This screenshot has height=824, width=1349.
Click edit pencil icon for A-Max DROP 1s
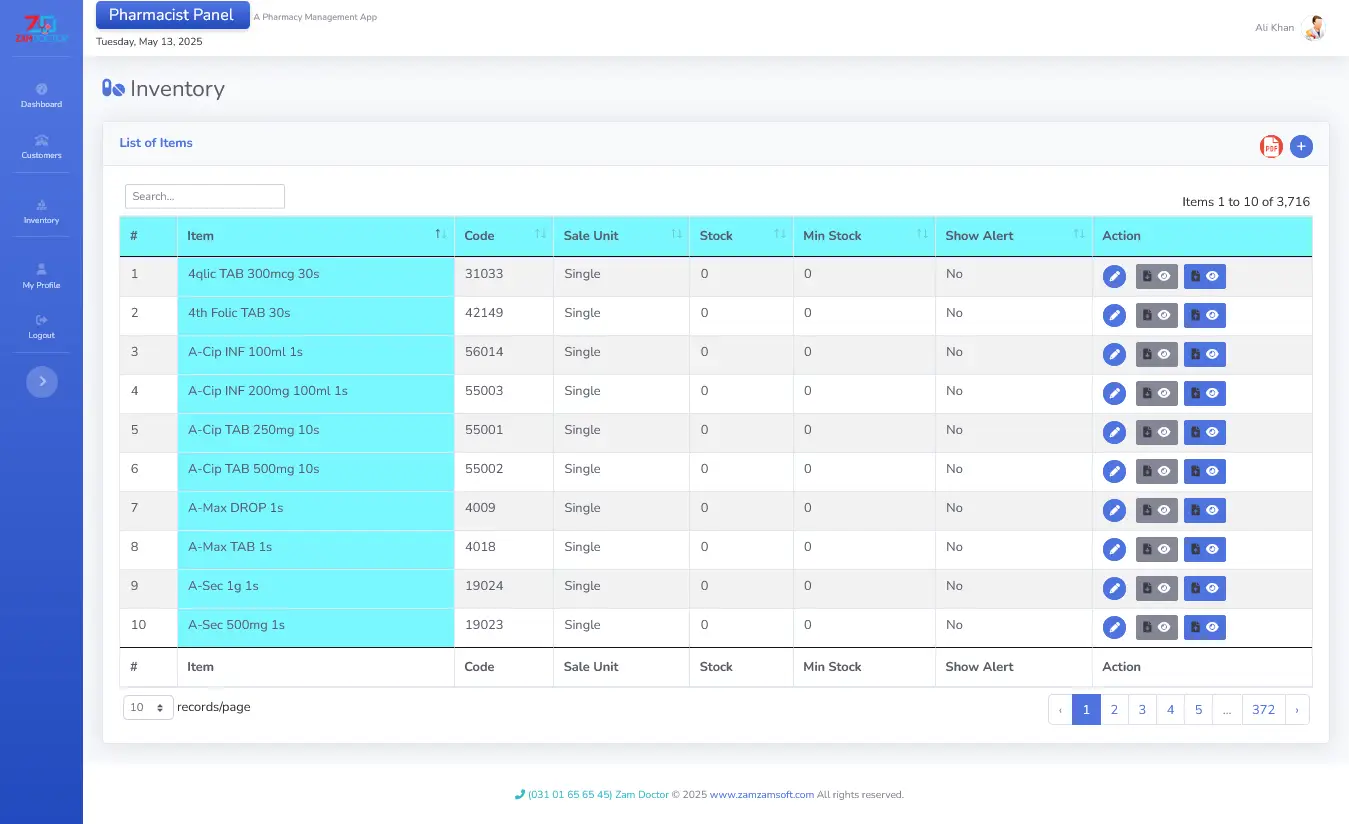1114,511
